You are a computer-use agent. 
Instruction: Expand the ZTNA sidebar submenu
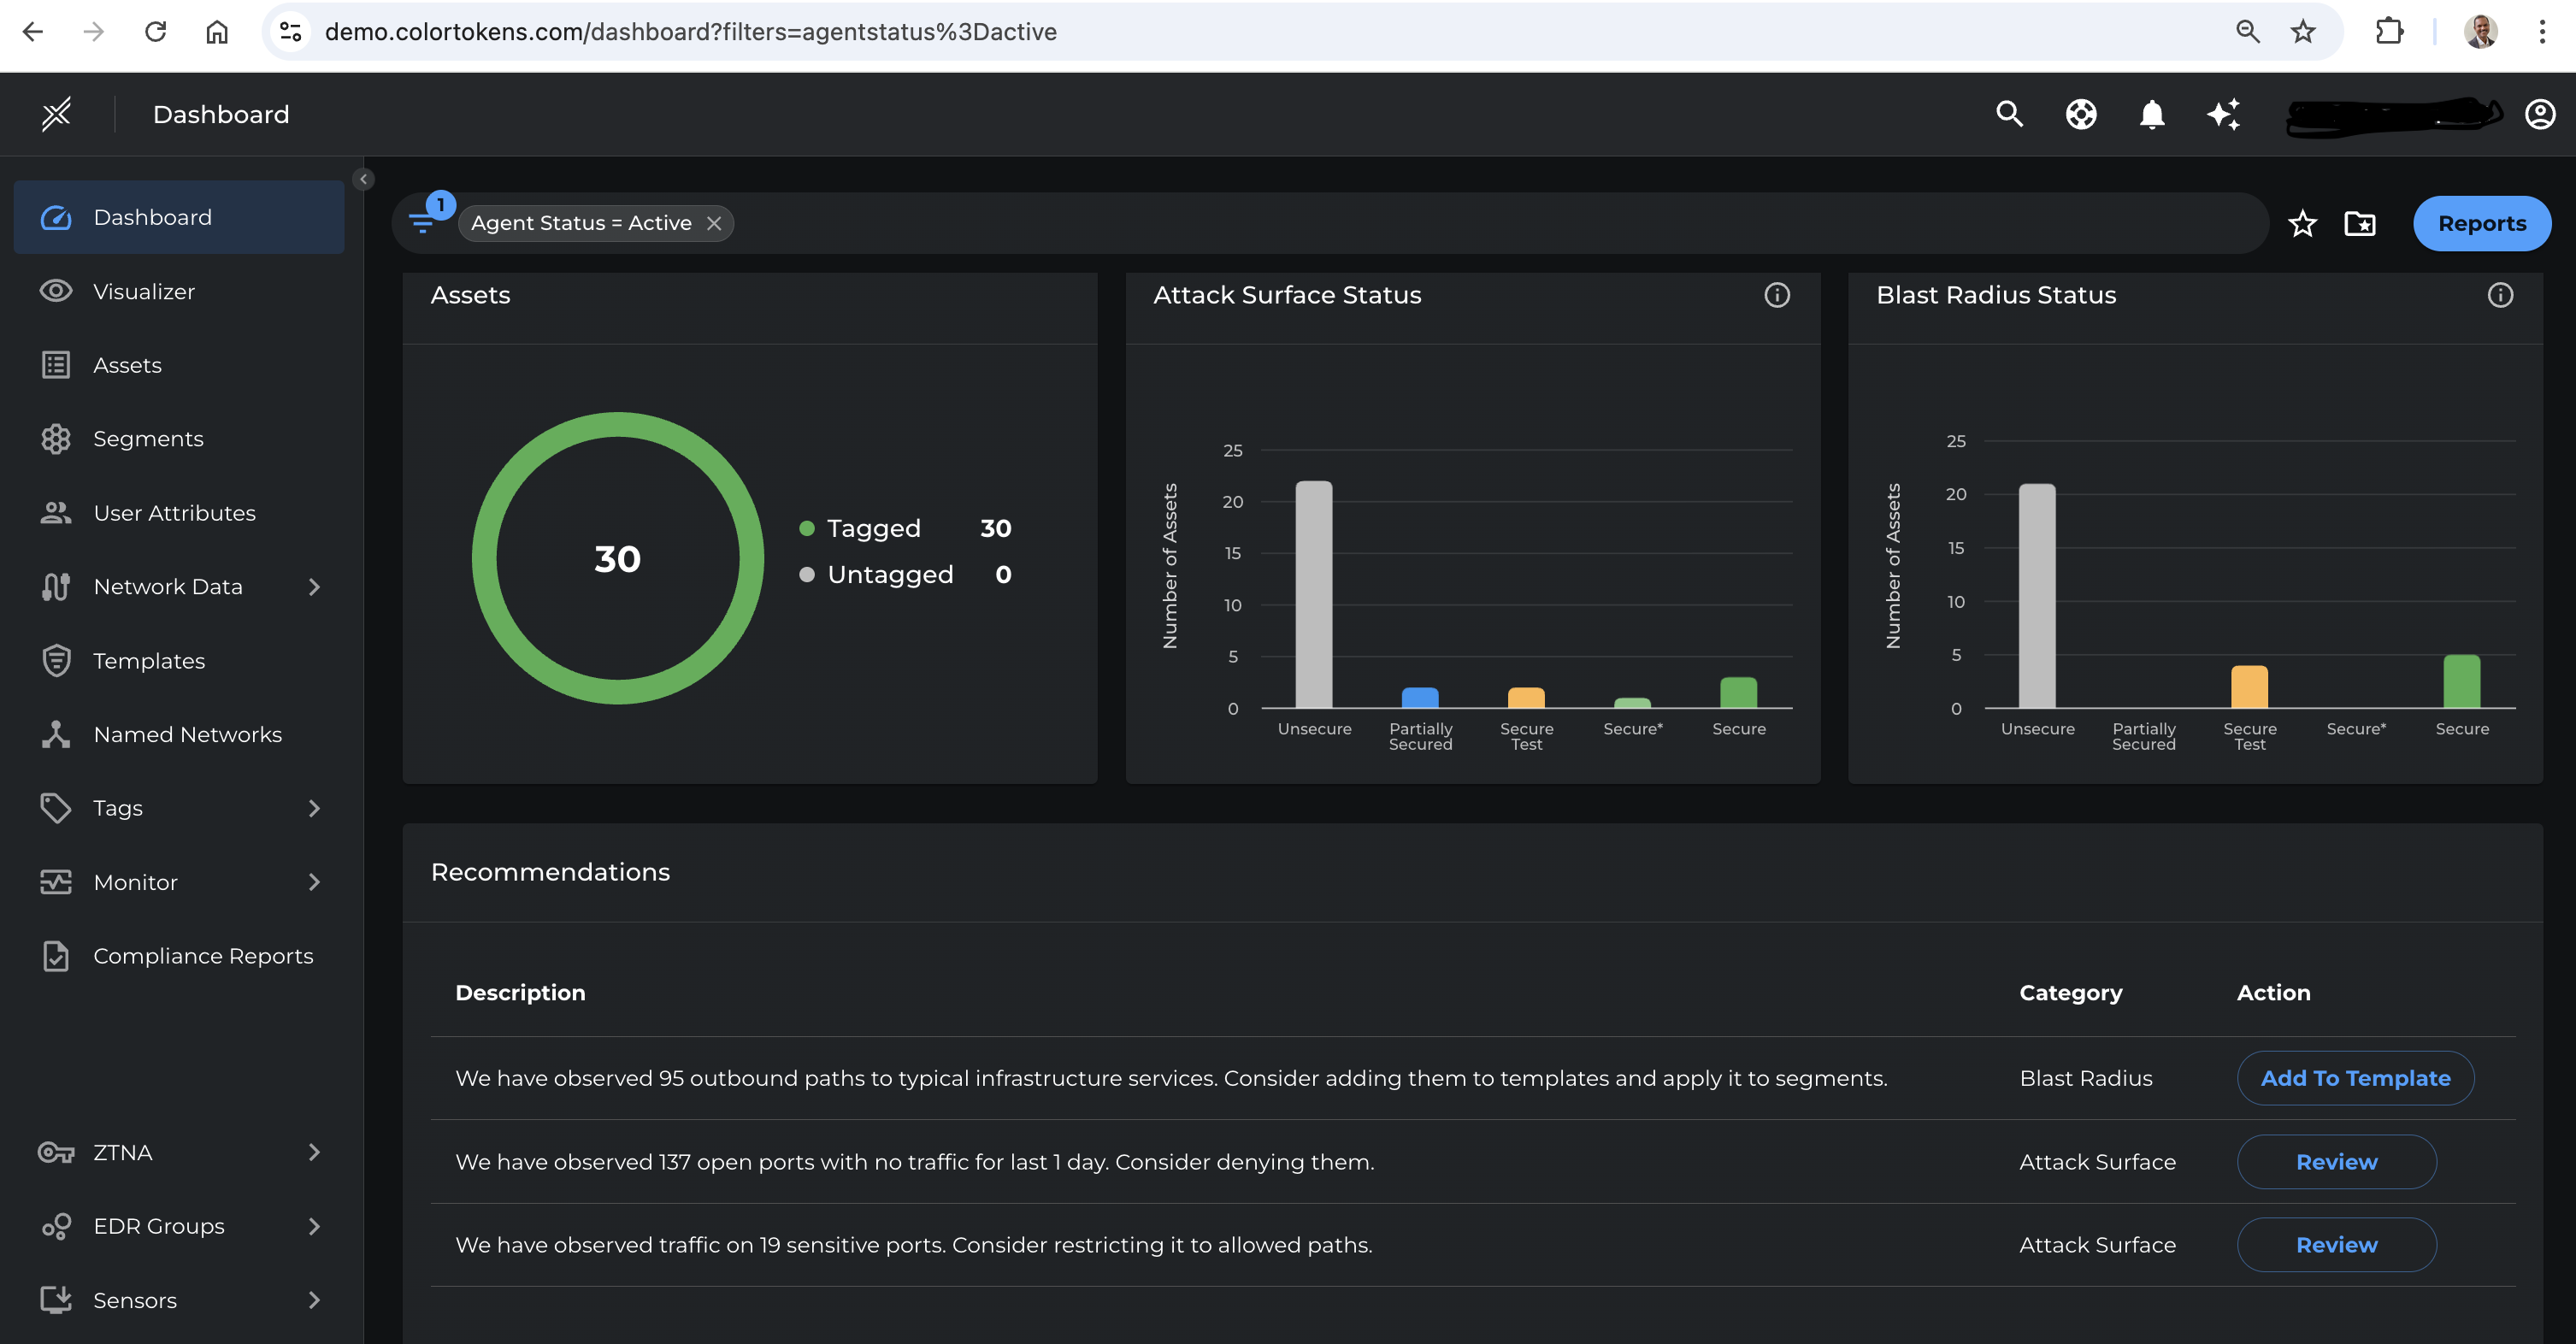click(314, 1152)
